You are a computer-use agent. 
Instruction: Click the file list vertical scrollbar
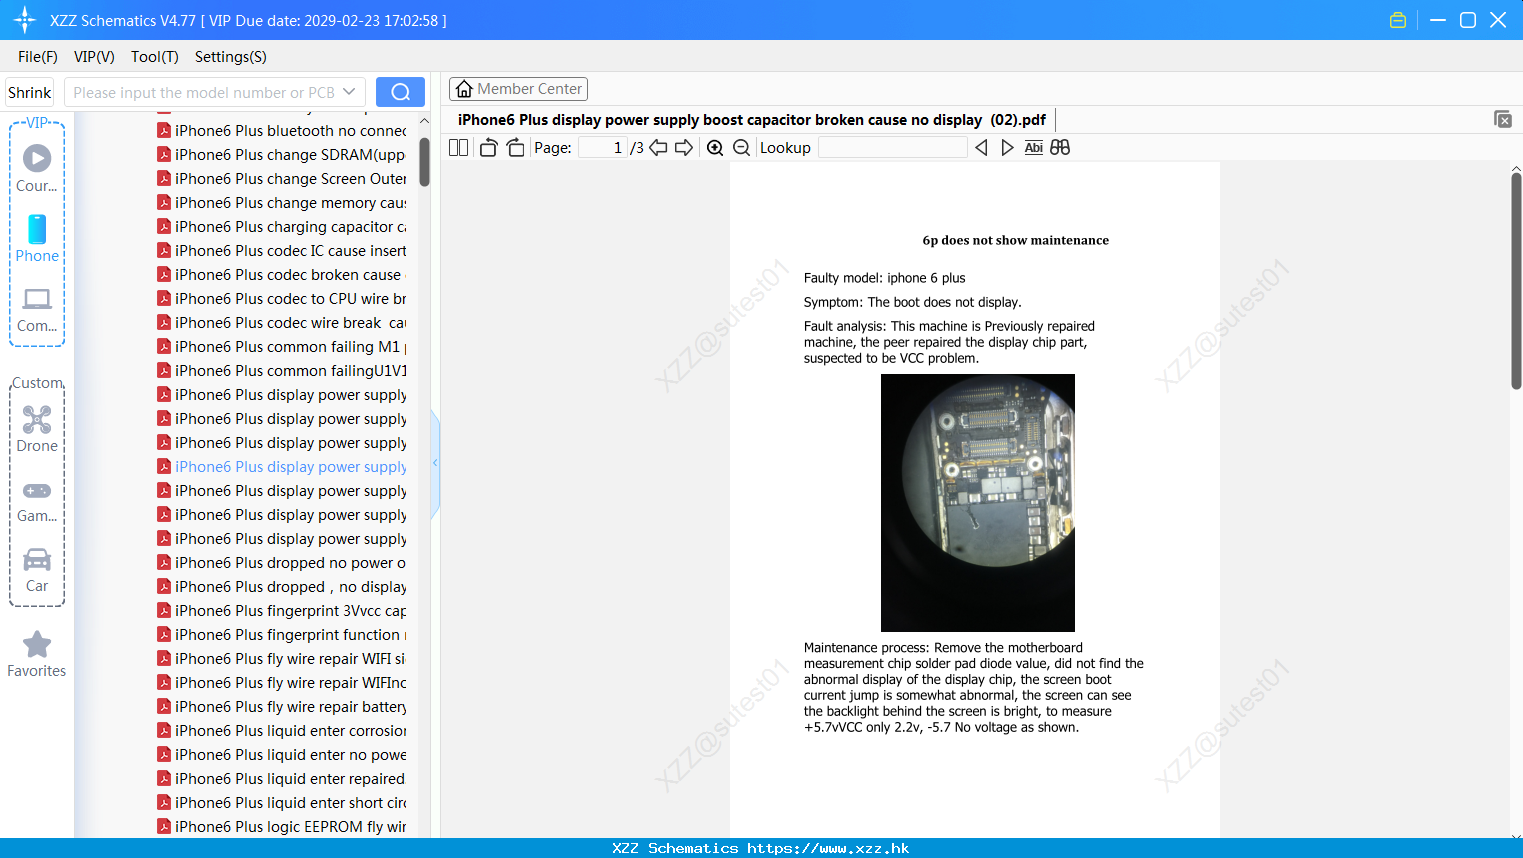(424, 161)
